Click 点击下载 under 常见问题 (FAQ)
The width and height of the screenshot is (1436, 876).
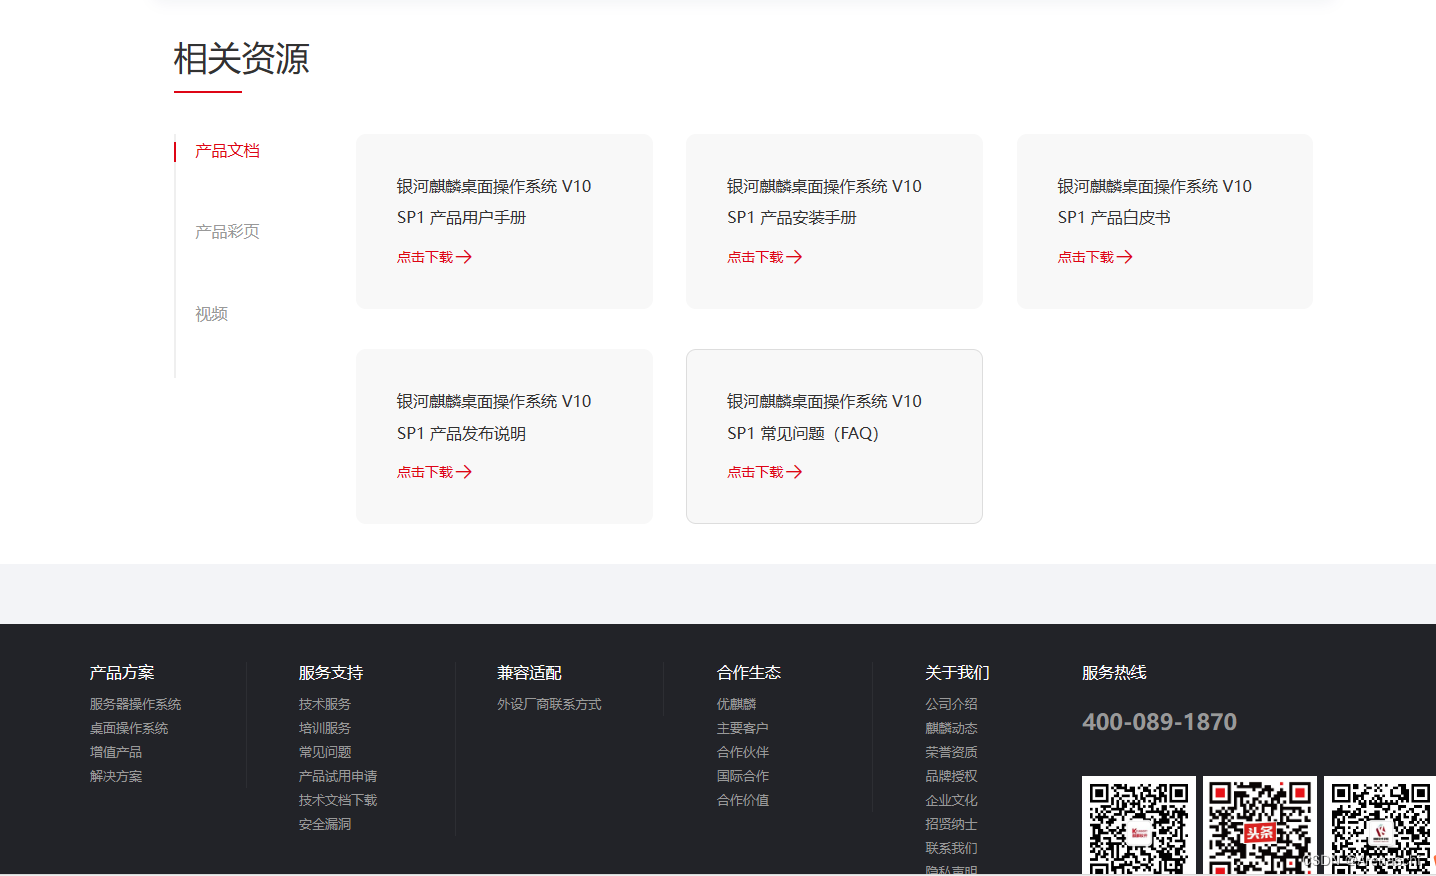[755, 472]
